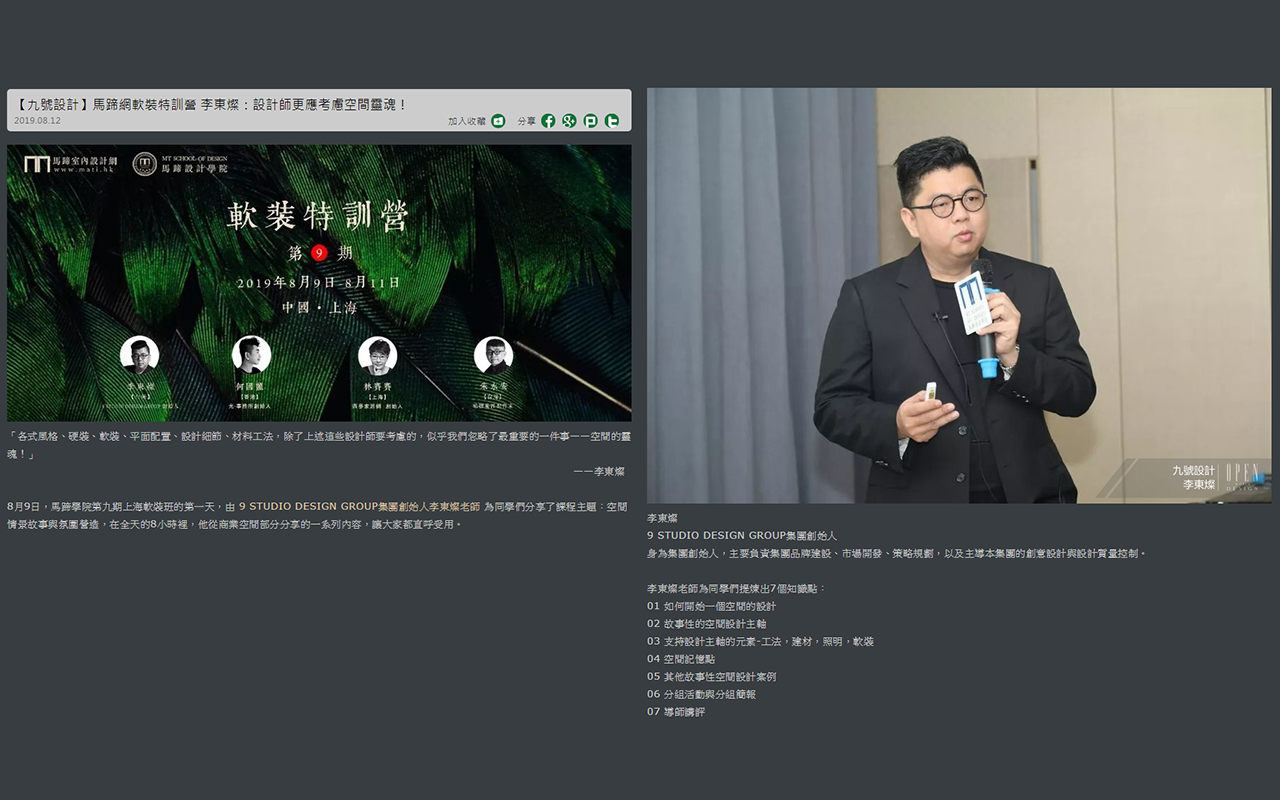Screen dimensions: 1280x800
Task: Select 何國鑑's circular portrait in banner
Action: pos(251,355)
